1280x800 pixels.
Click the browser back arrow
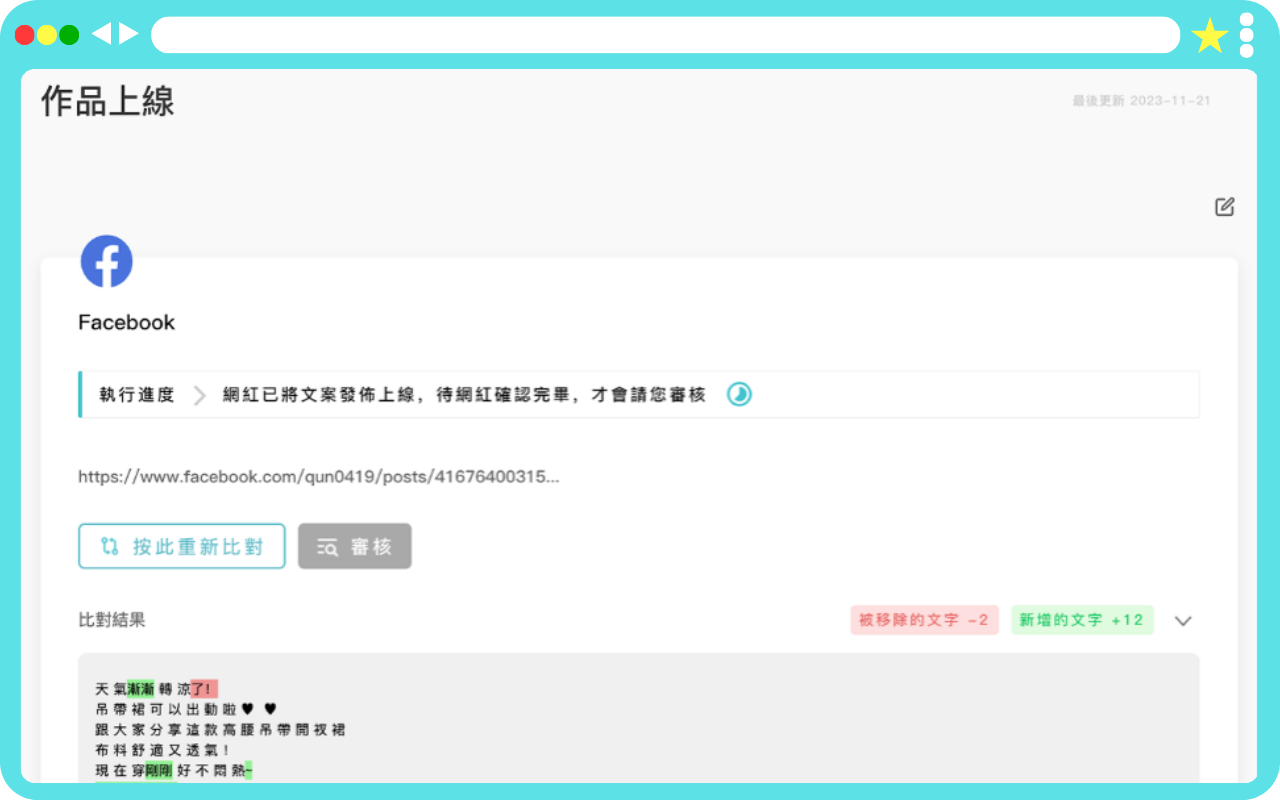tap(101, 34)
